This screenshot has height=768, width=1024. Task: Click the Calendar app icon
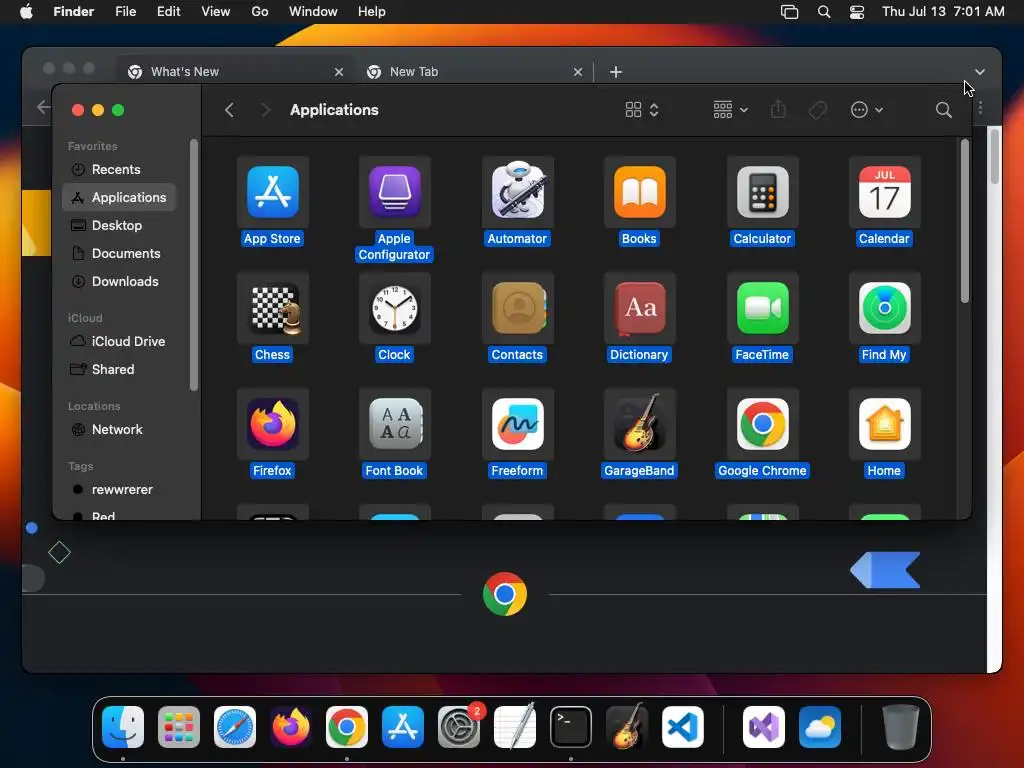point(884,192)
